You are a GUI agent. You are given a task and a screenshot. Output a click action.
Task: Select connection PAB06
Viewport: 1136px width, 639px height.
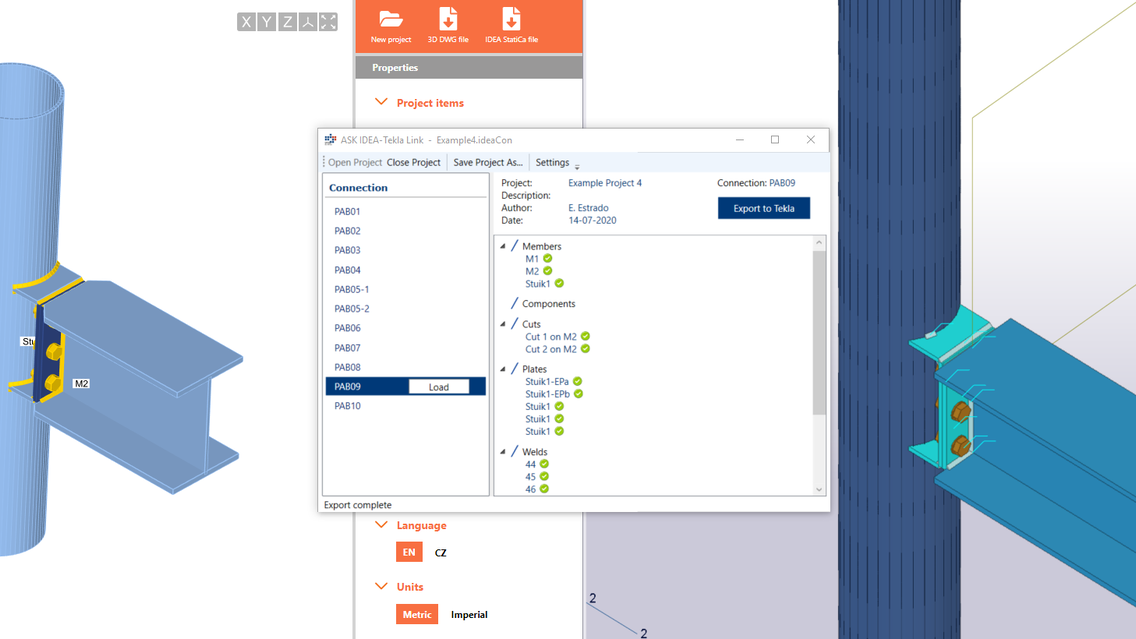347,327
